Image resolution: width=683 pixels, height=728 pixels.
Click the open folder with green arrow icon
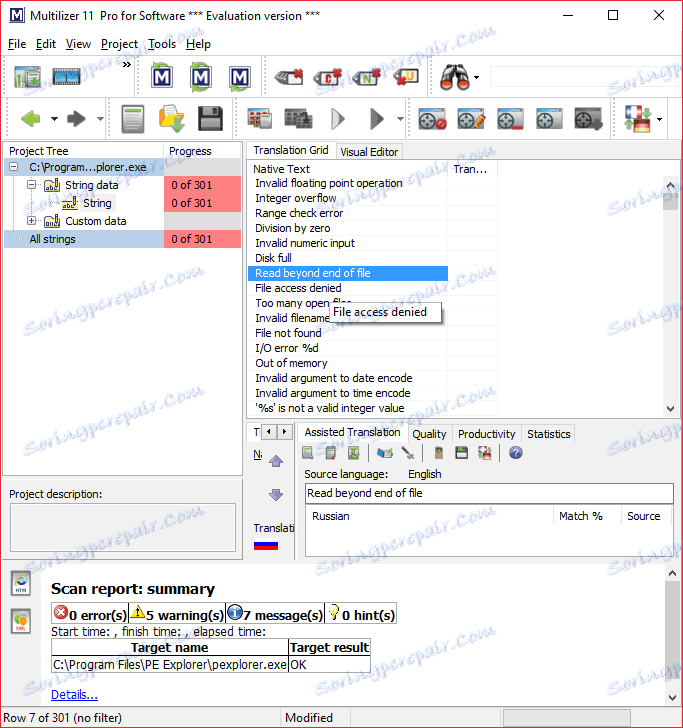(x=171, y=119)
